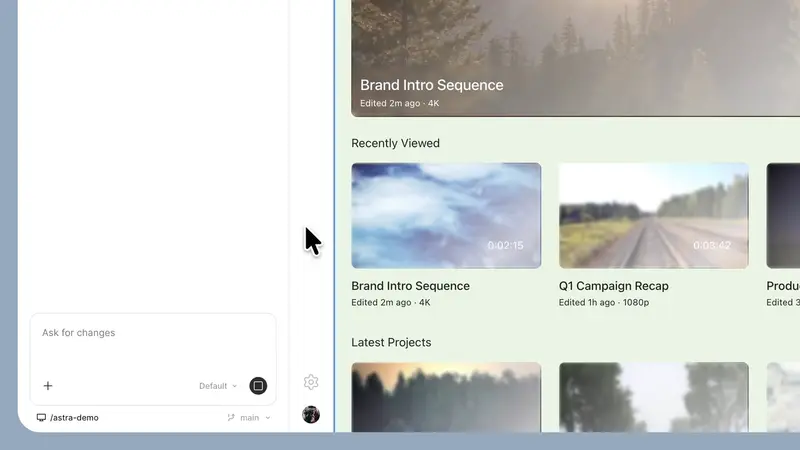The height and width of the screenshot is (450, 800).
Task: Open the first sunset forest thumbnail in Latest Projects
Action: [446, 397]
